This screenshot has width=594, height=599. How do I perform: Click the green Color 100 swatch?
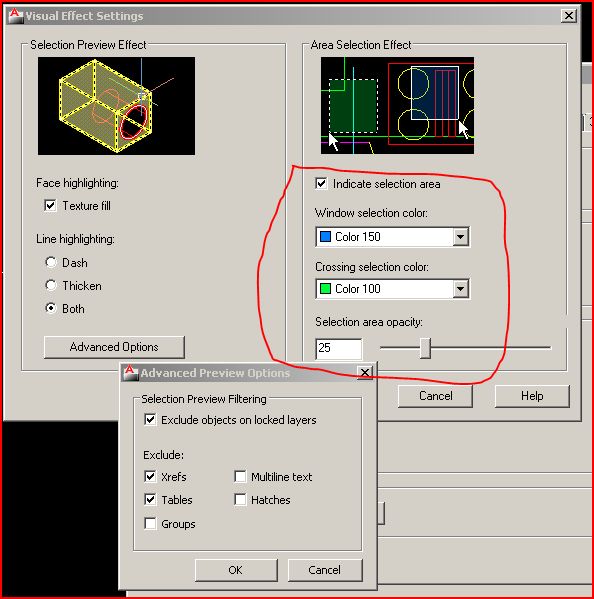(325, 289)
